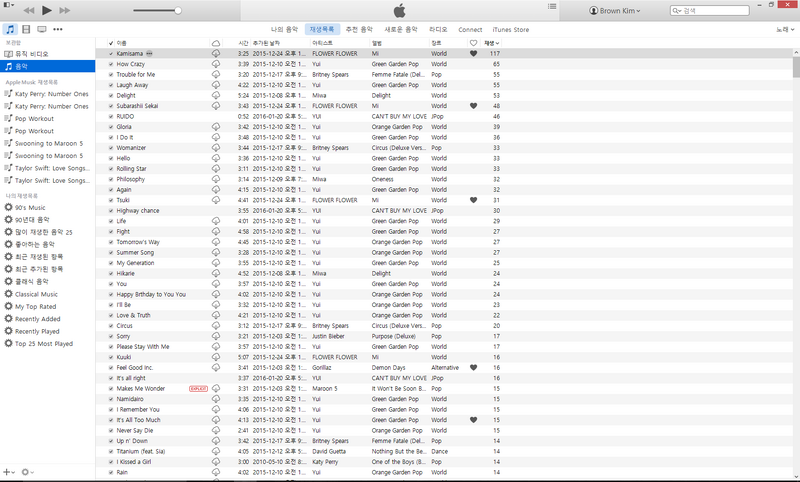Switch to the TV Shows monitor icon
This screenshot has width=800, height=482.
[x=42, y=30]
